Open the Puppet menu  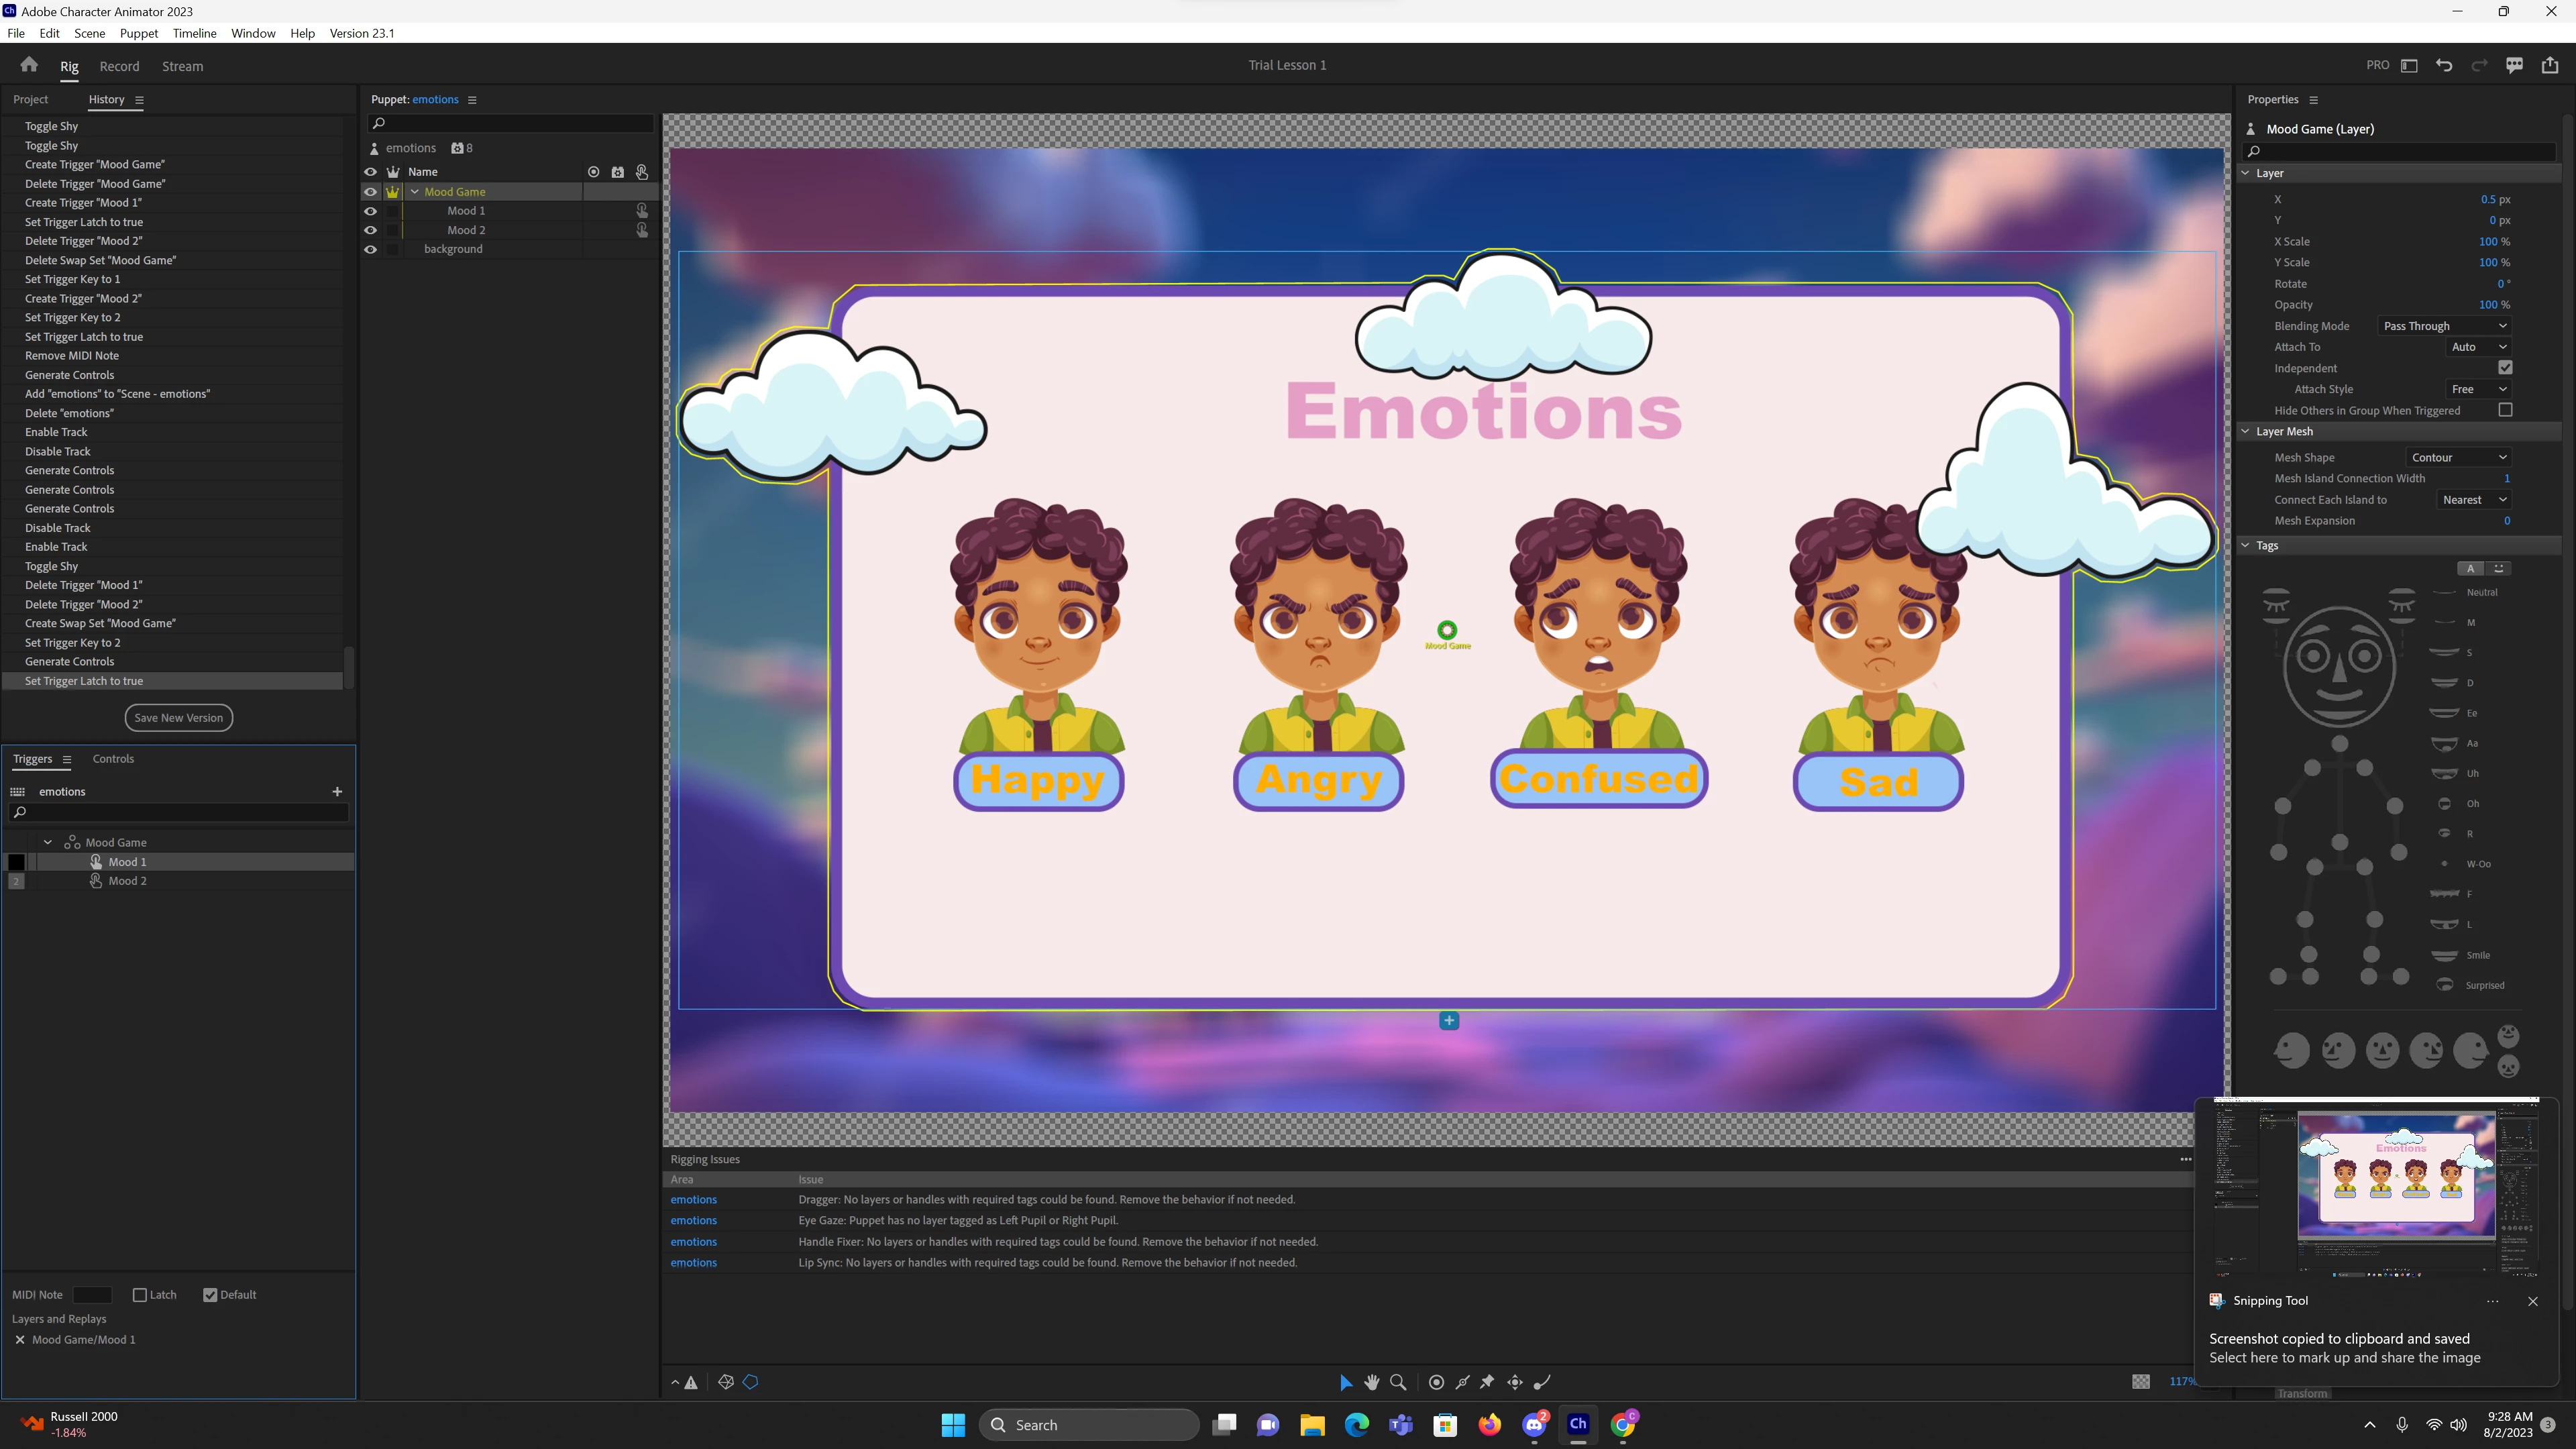tap(138, 33)
